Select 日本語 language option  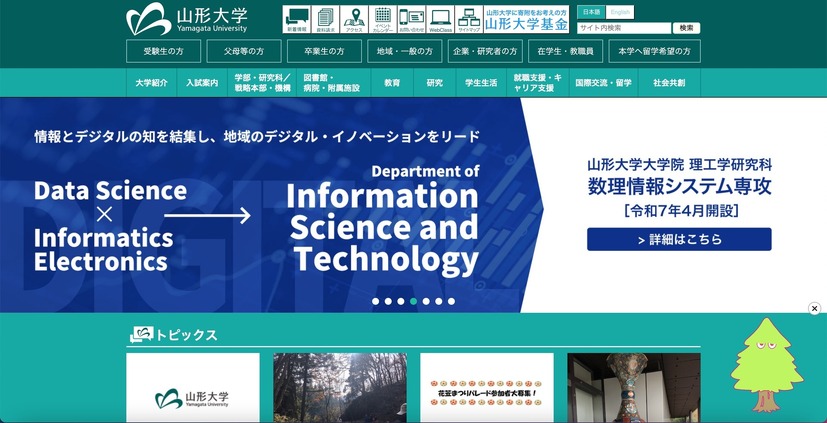[x=590, y=11]
